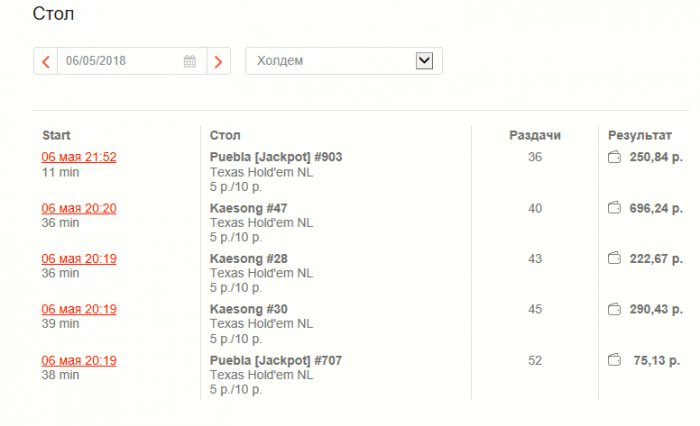
Task: Click wallet icon next to 696,24 р.
Action: (614, 208)
